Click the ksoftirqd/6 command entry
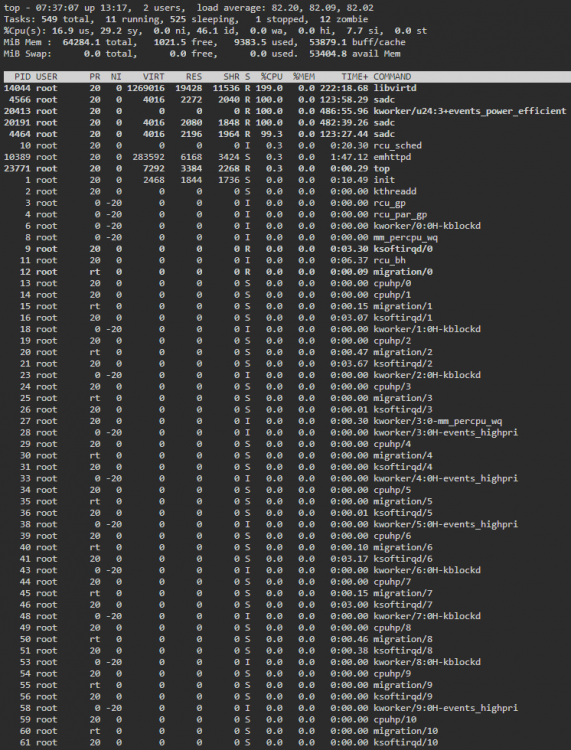The height and width of the screenshot is (750, 571). coord(403,559)
